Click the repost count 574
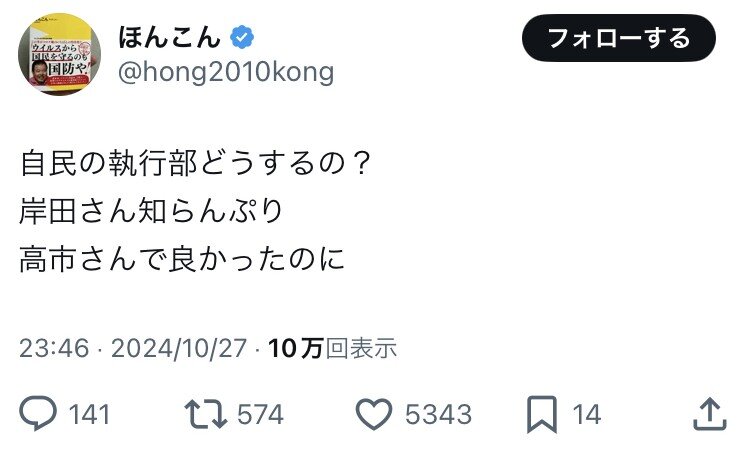Image resolution: width=750 pixels, height=453 pixels. coord(260,414)
